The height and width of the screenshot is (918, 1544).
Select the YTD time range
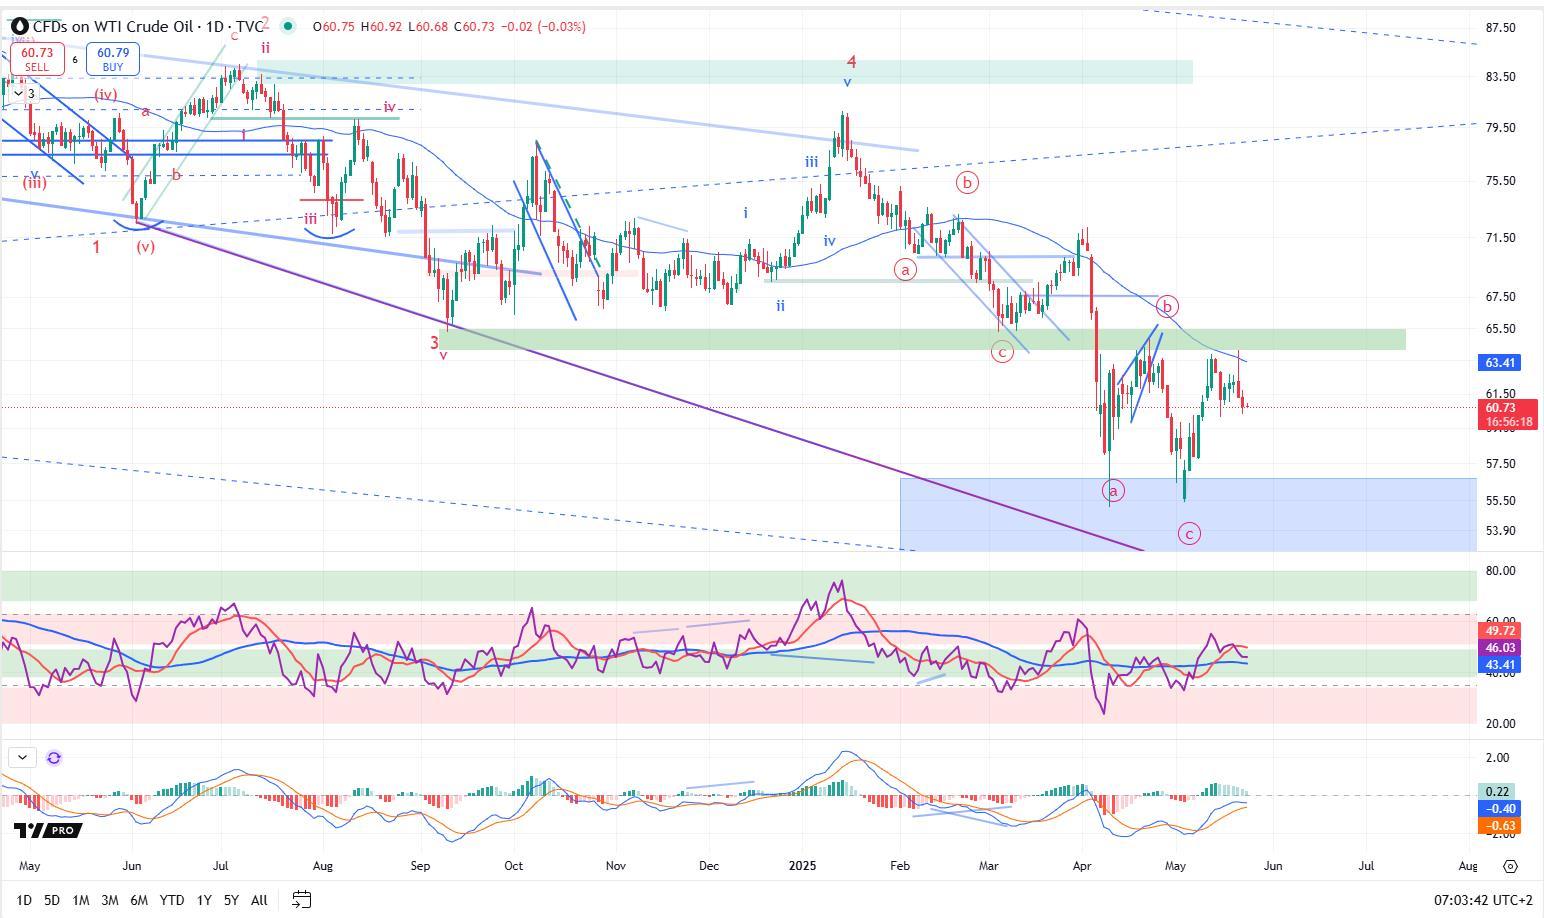172,900
